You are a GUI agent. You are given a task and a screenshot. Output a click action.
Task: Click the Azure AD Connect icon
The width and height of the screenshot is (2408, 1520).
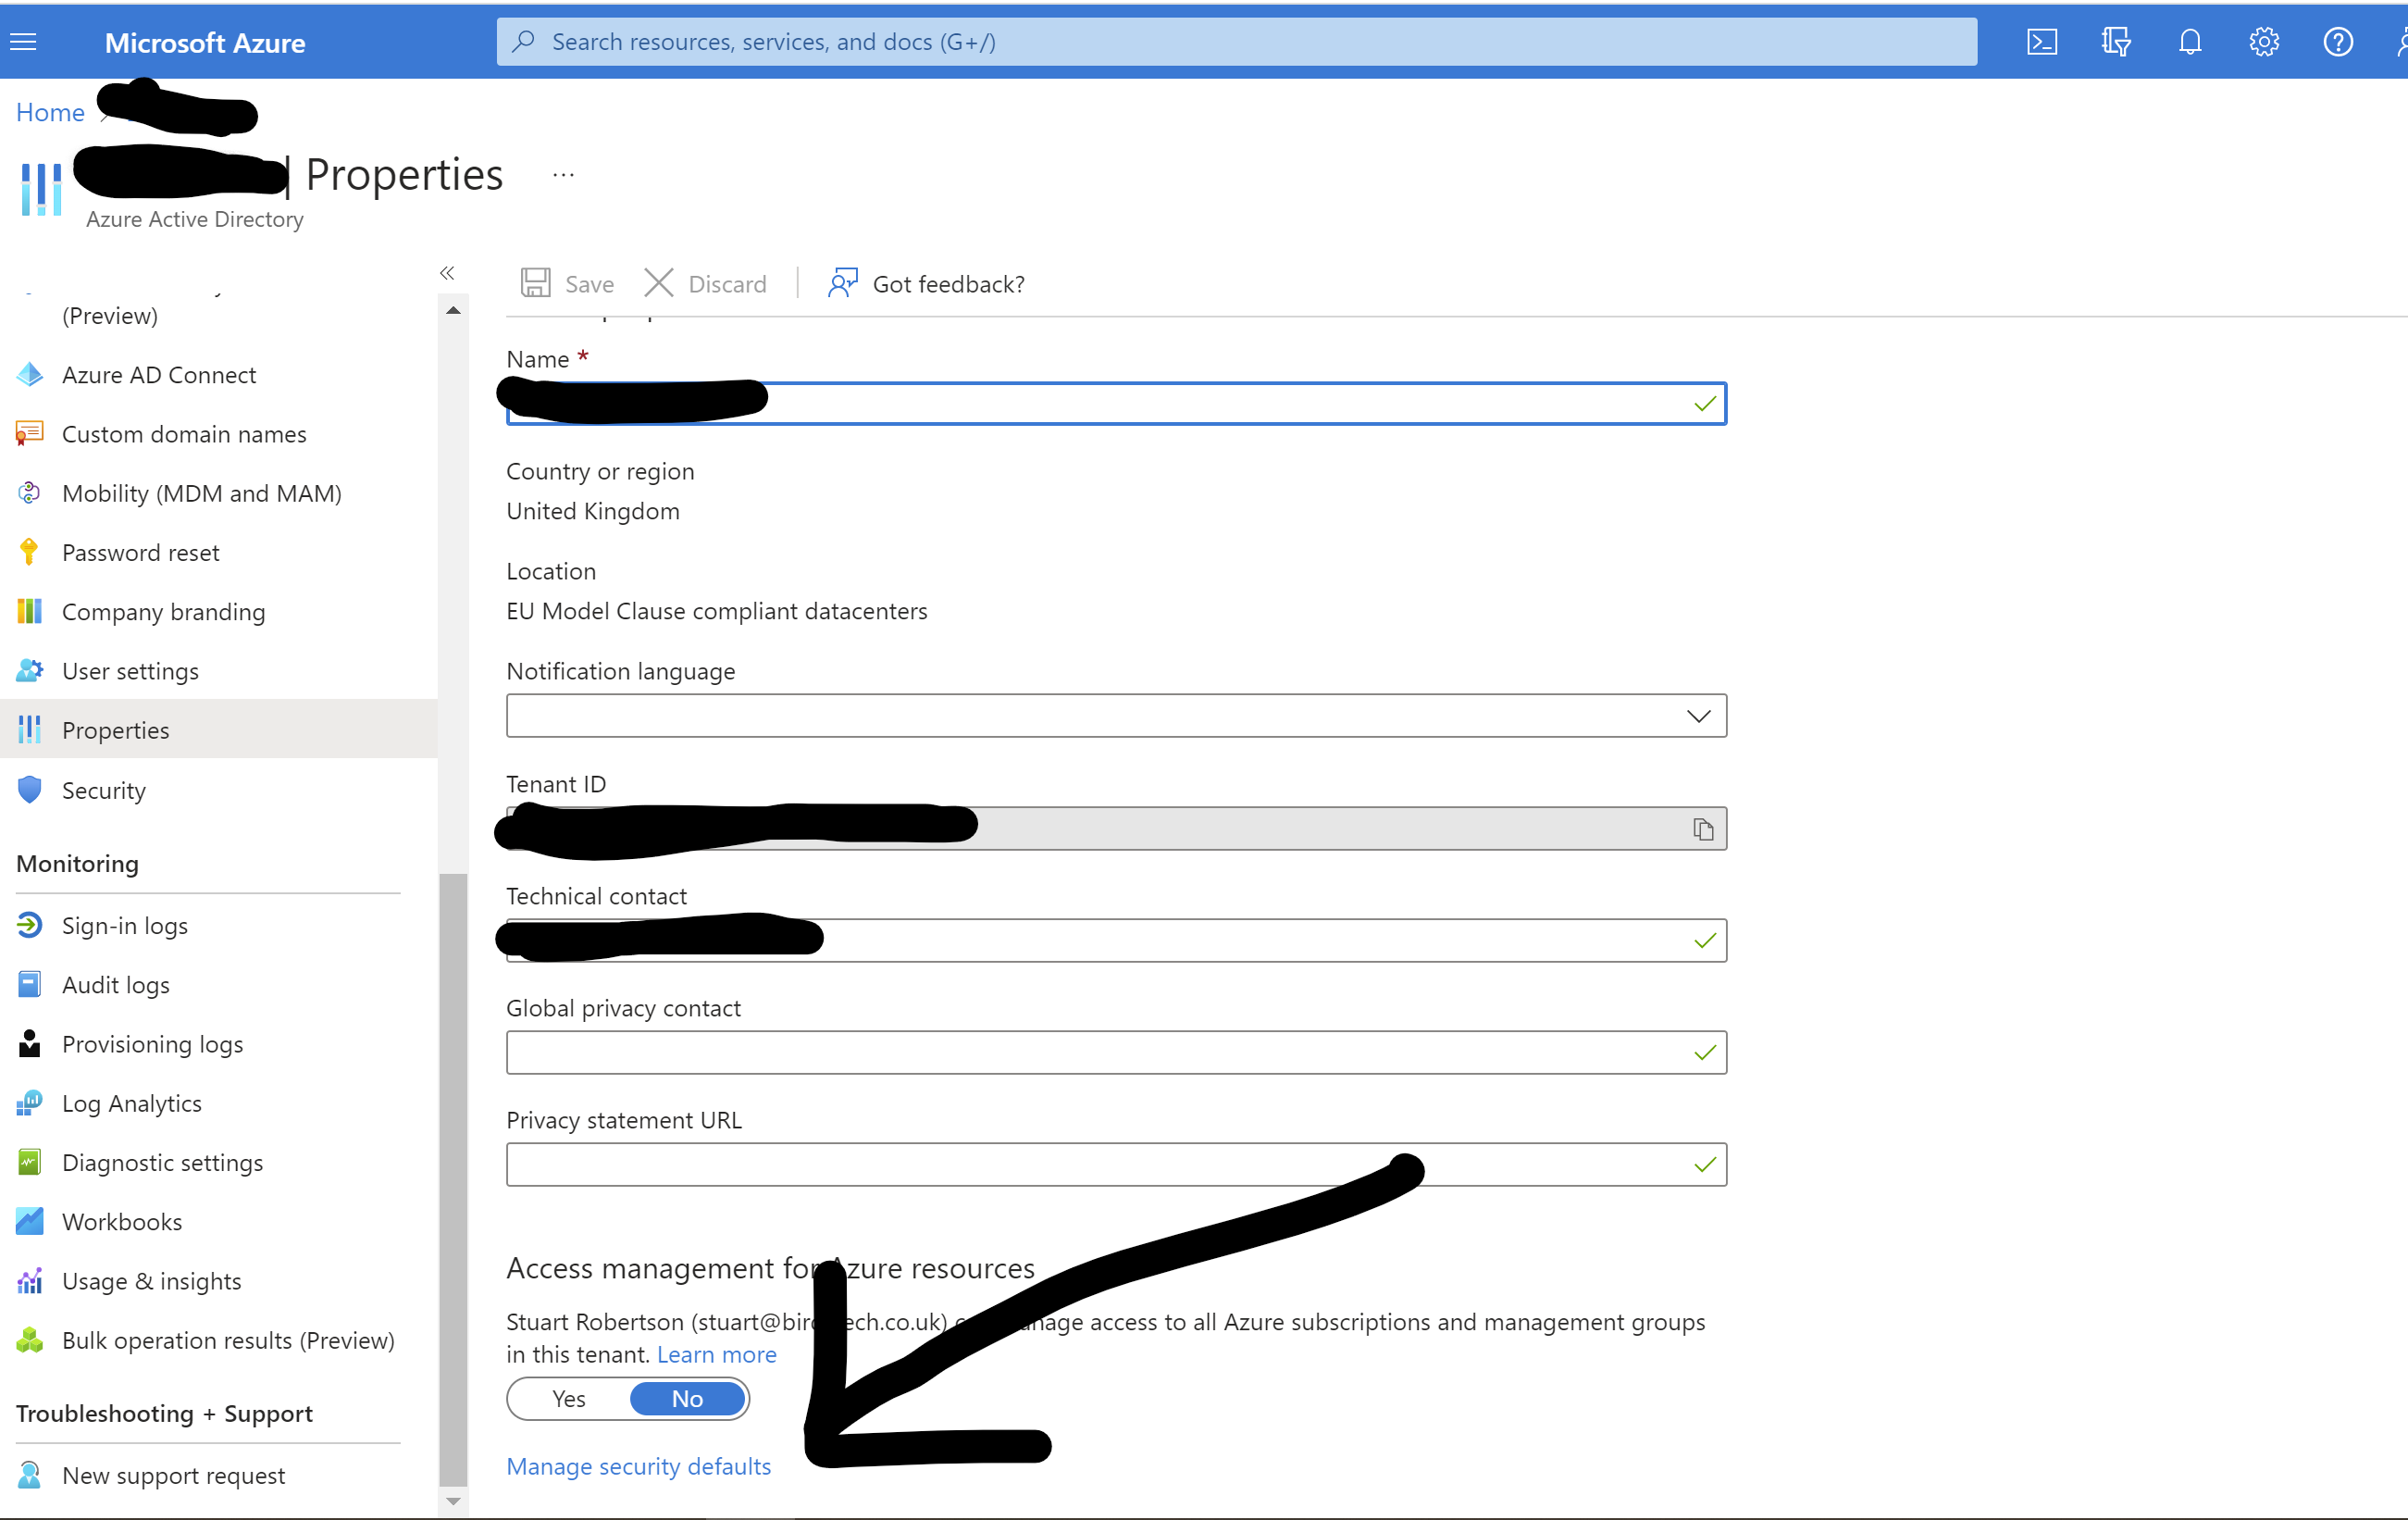pyautogui.click(x=30, y=375)
